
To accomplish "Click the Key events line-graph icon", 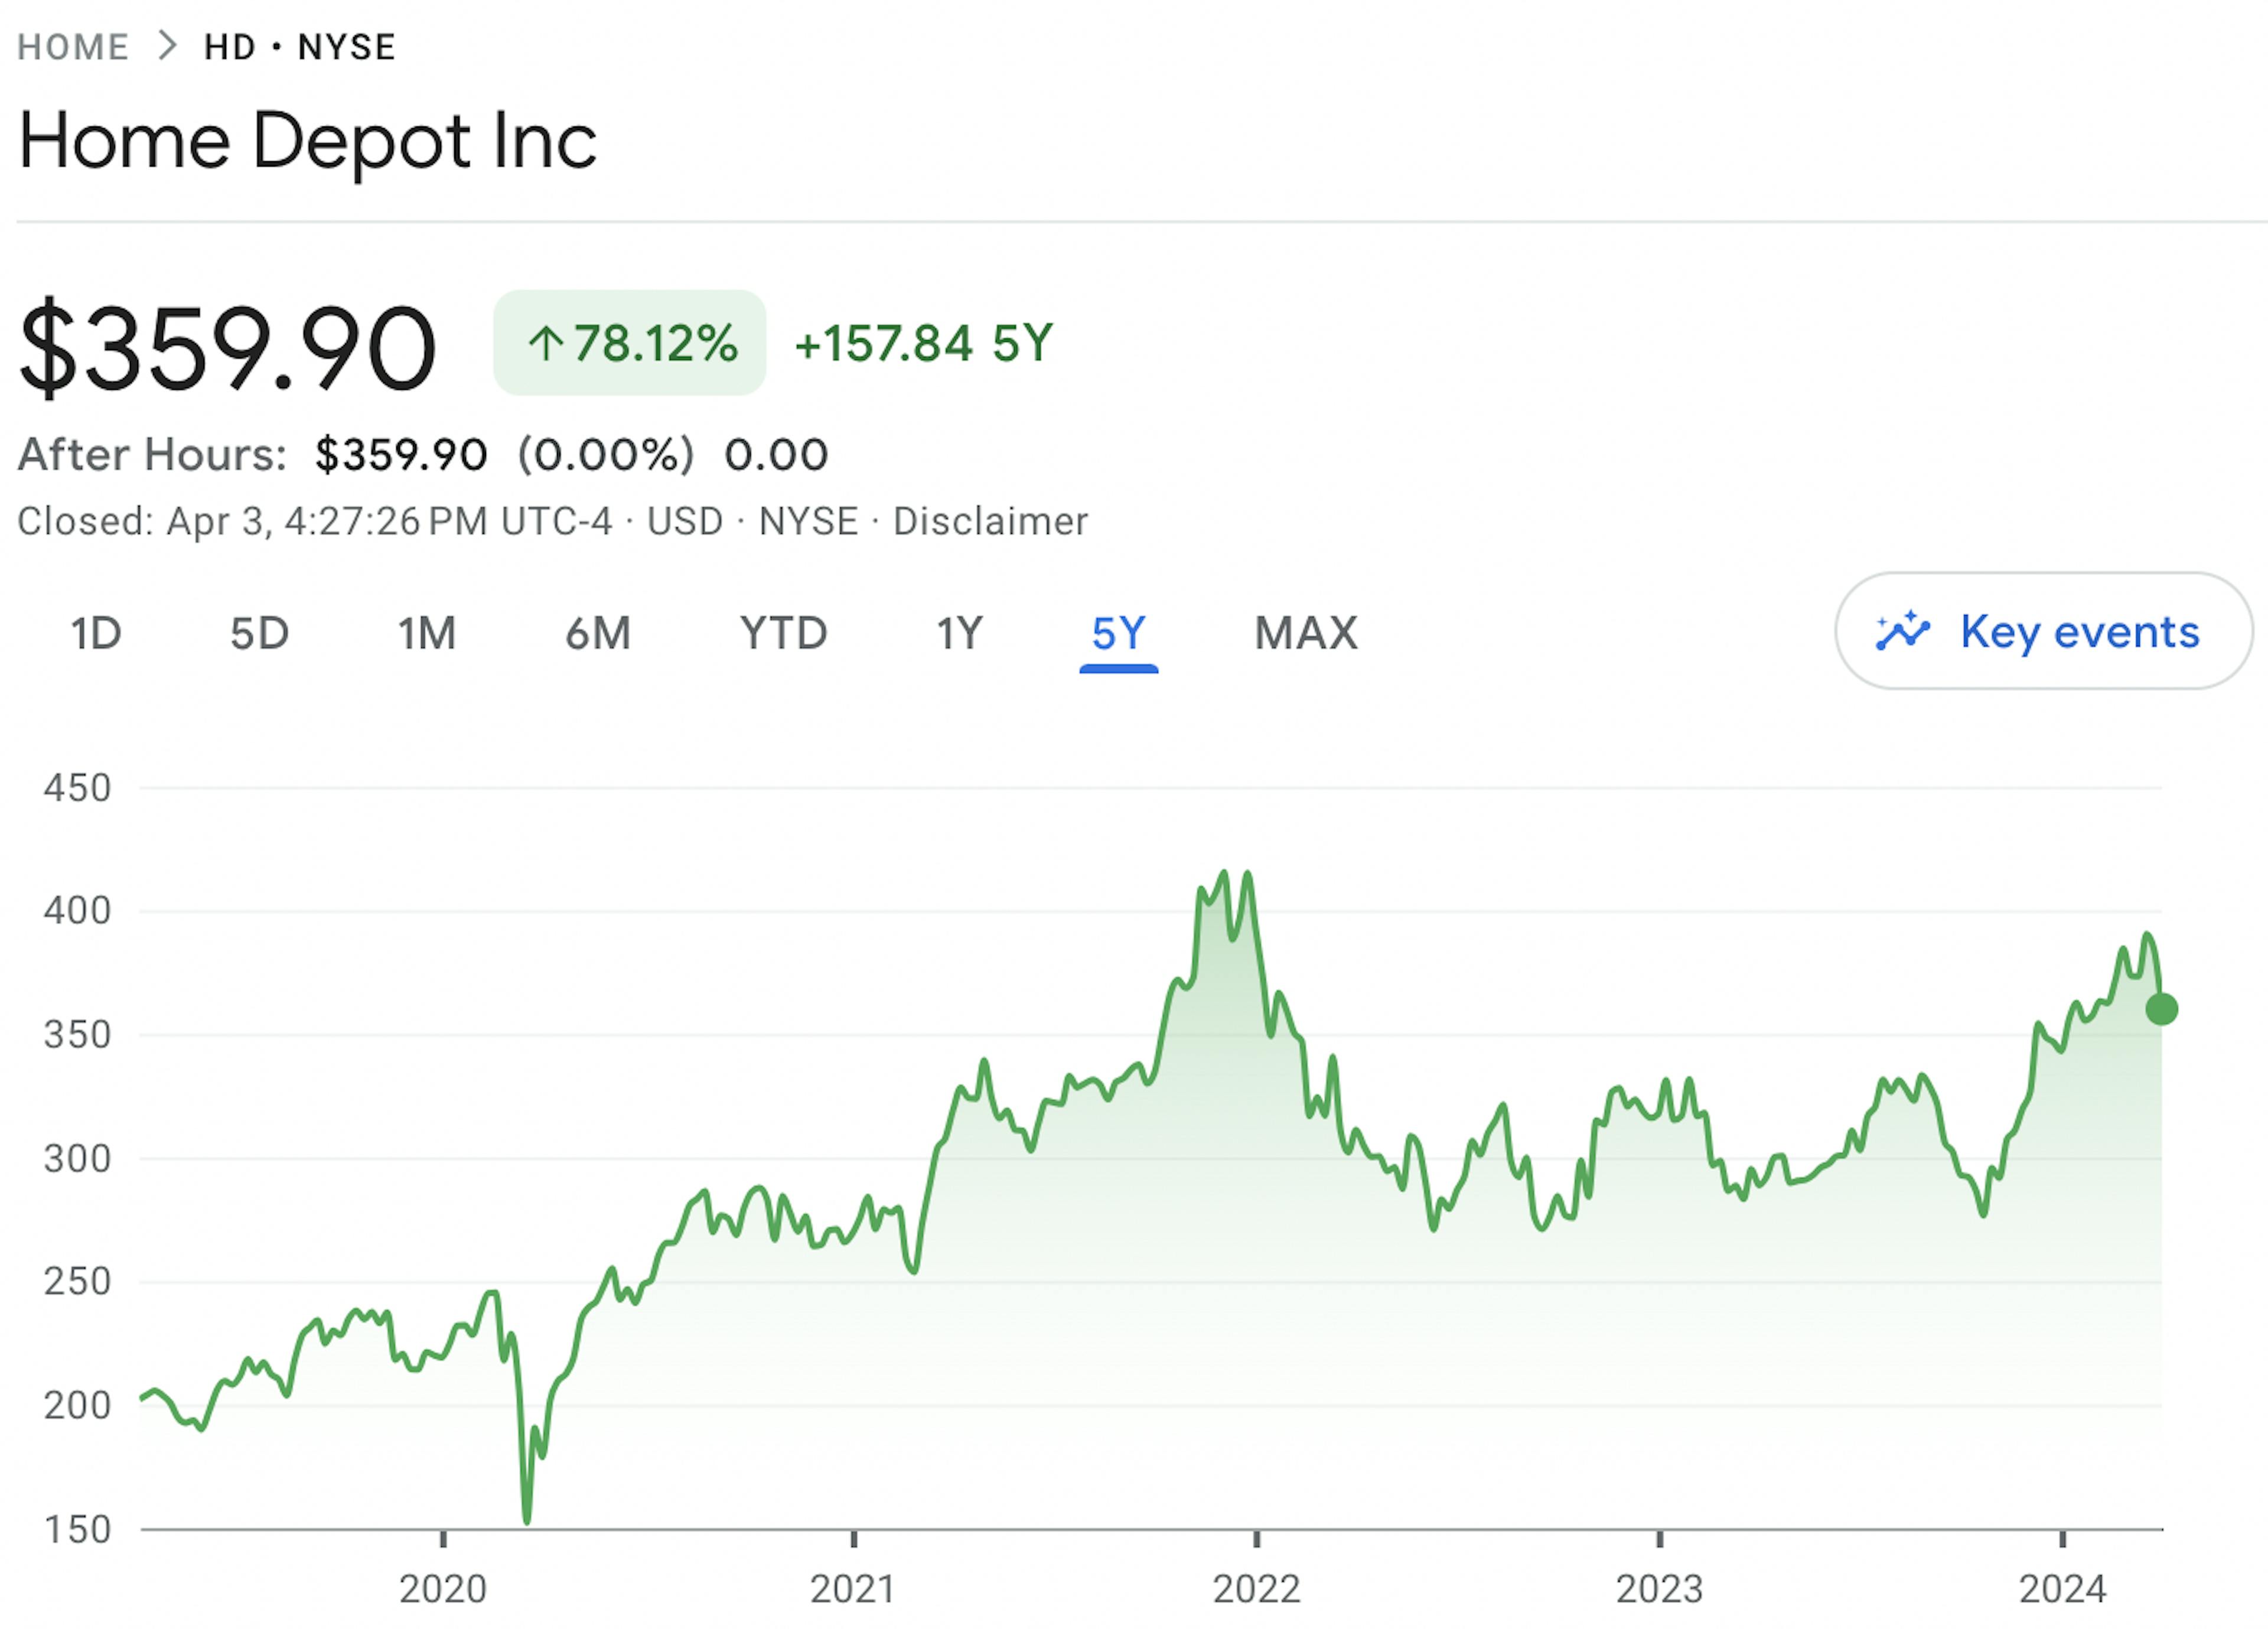I will point(1905,632).
